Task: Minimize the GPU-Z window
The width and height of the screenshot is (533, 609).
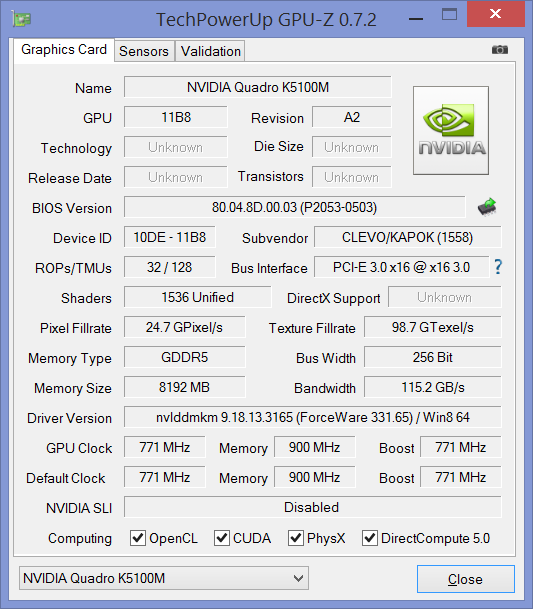Action: pos(416,18)
